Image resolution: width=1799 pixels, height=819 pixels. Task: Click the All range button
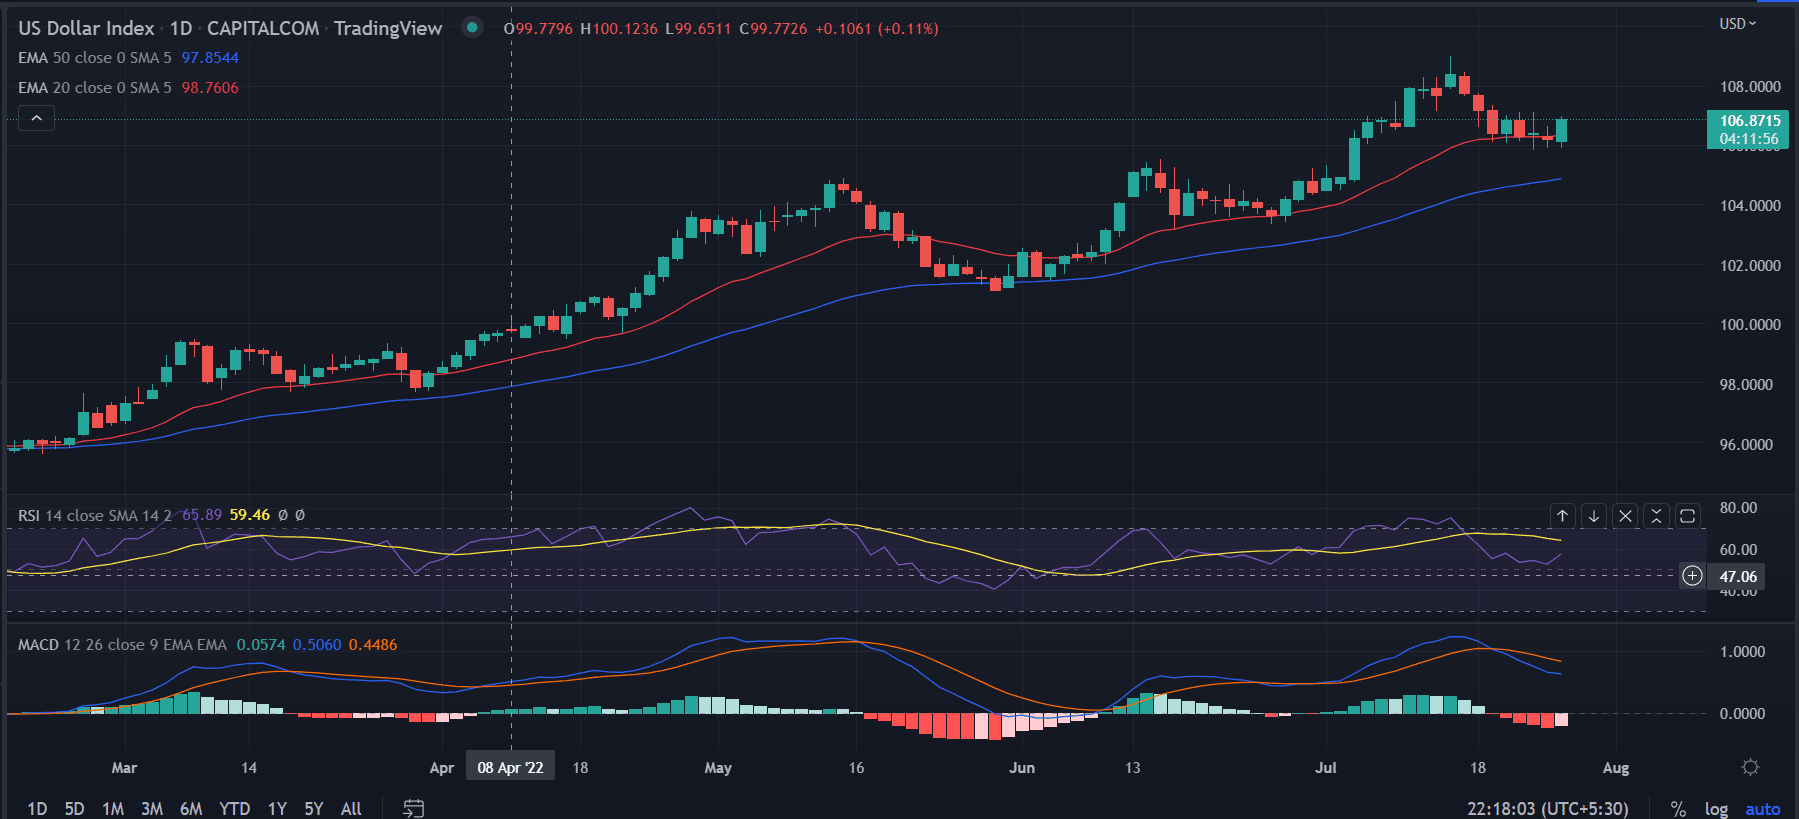click(x=351, y=809)
